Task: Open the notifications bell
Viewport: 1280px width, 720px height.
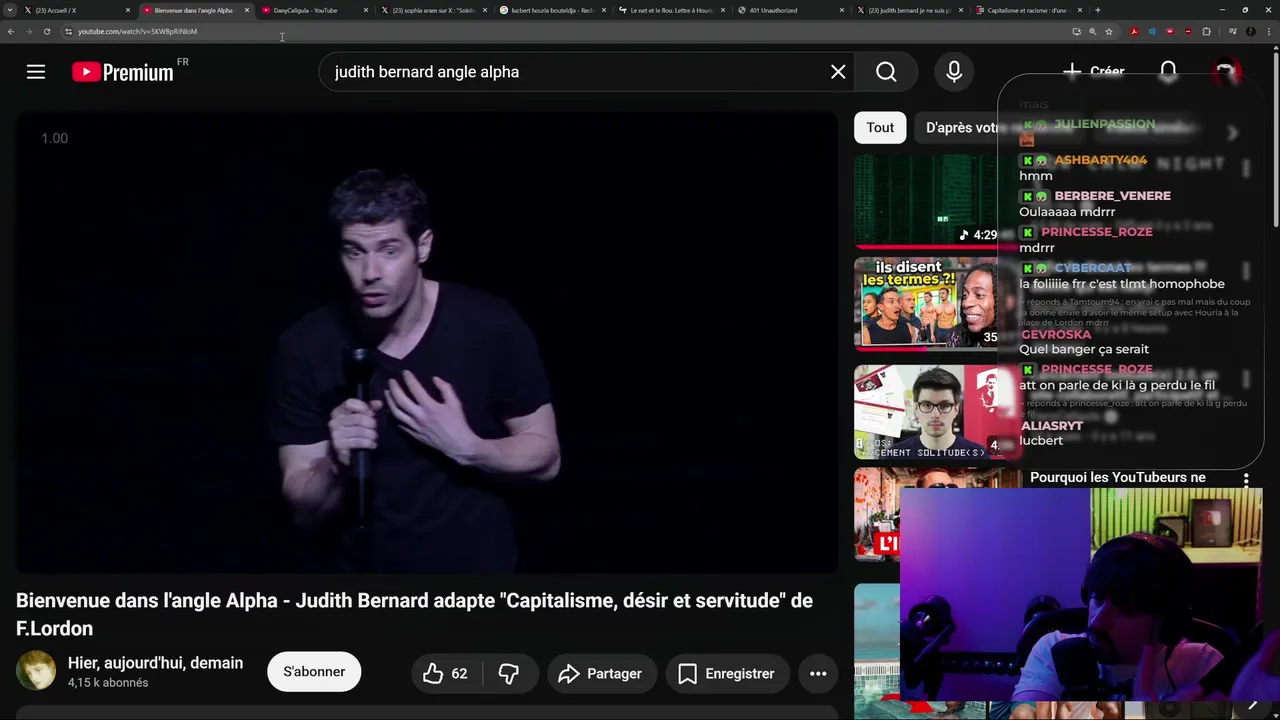Action: pos(1168,72)
